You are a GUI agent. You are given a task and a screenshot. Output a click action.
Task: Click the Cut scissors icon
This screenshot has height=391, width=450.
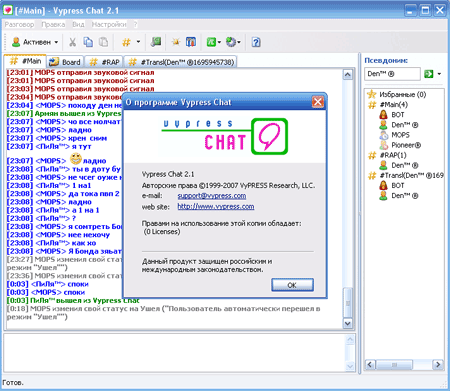click(x=72, y=42)
